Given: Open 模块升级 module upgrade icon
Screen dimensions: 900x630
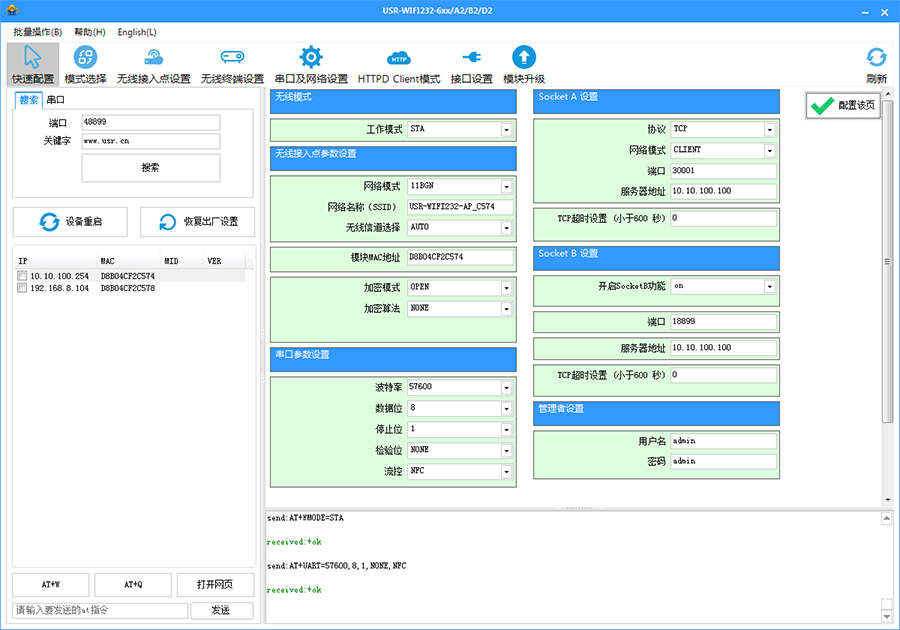Looking at the screenshot, I should (524, 64).
